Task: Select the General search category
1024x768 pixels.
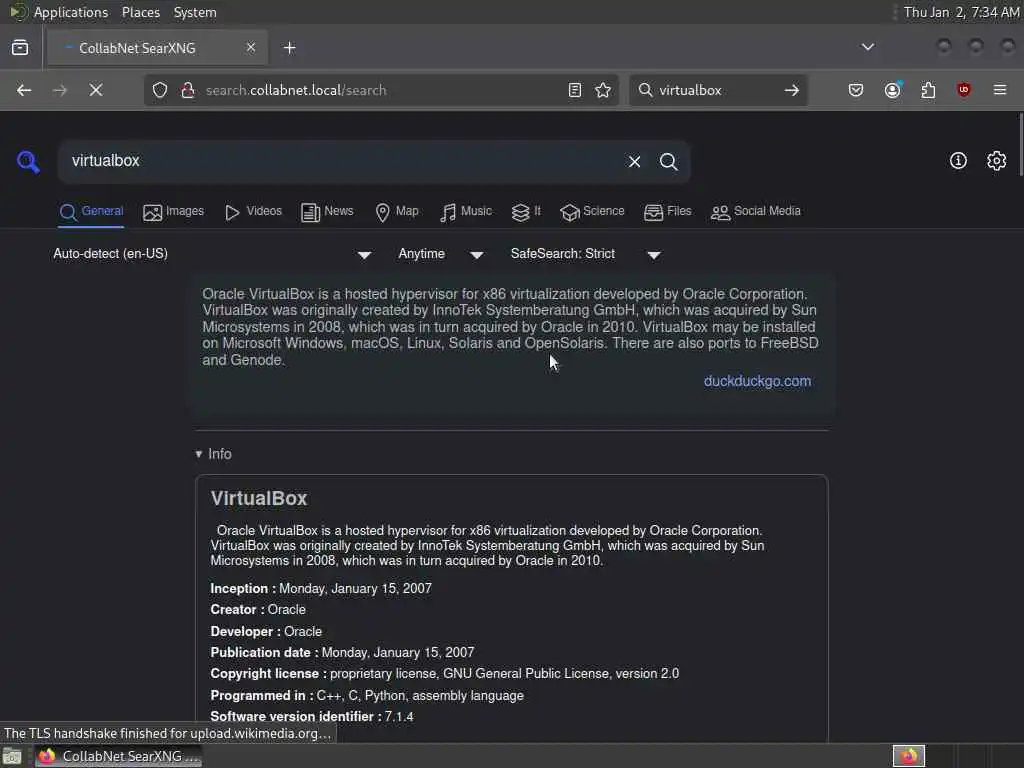Action: pos(91,212)
